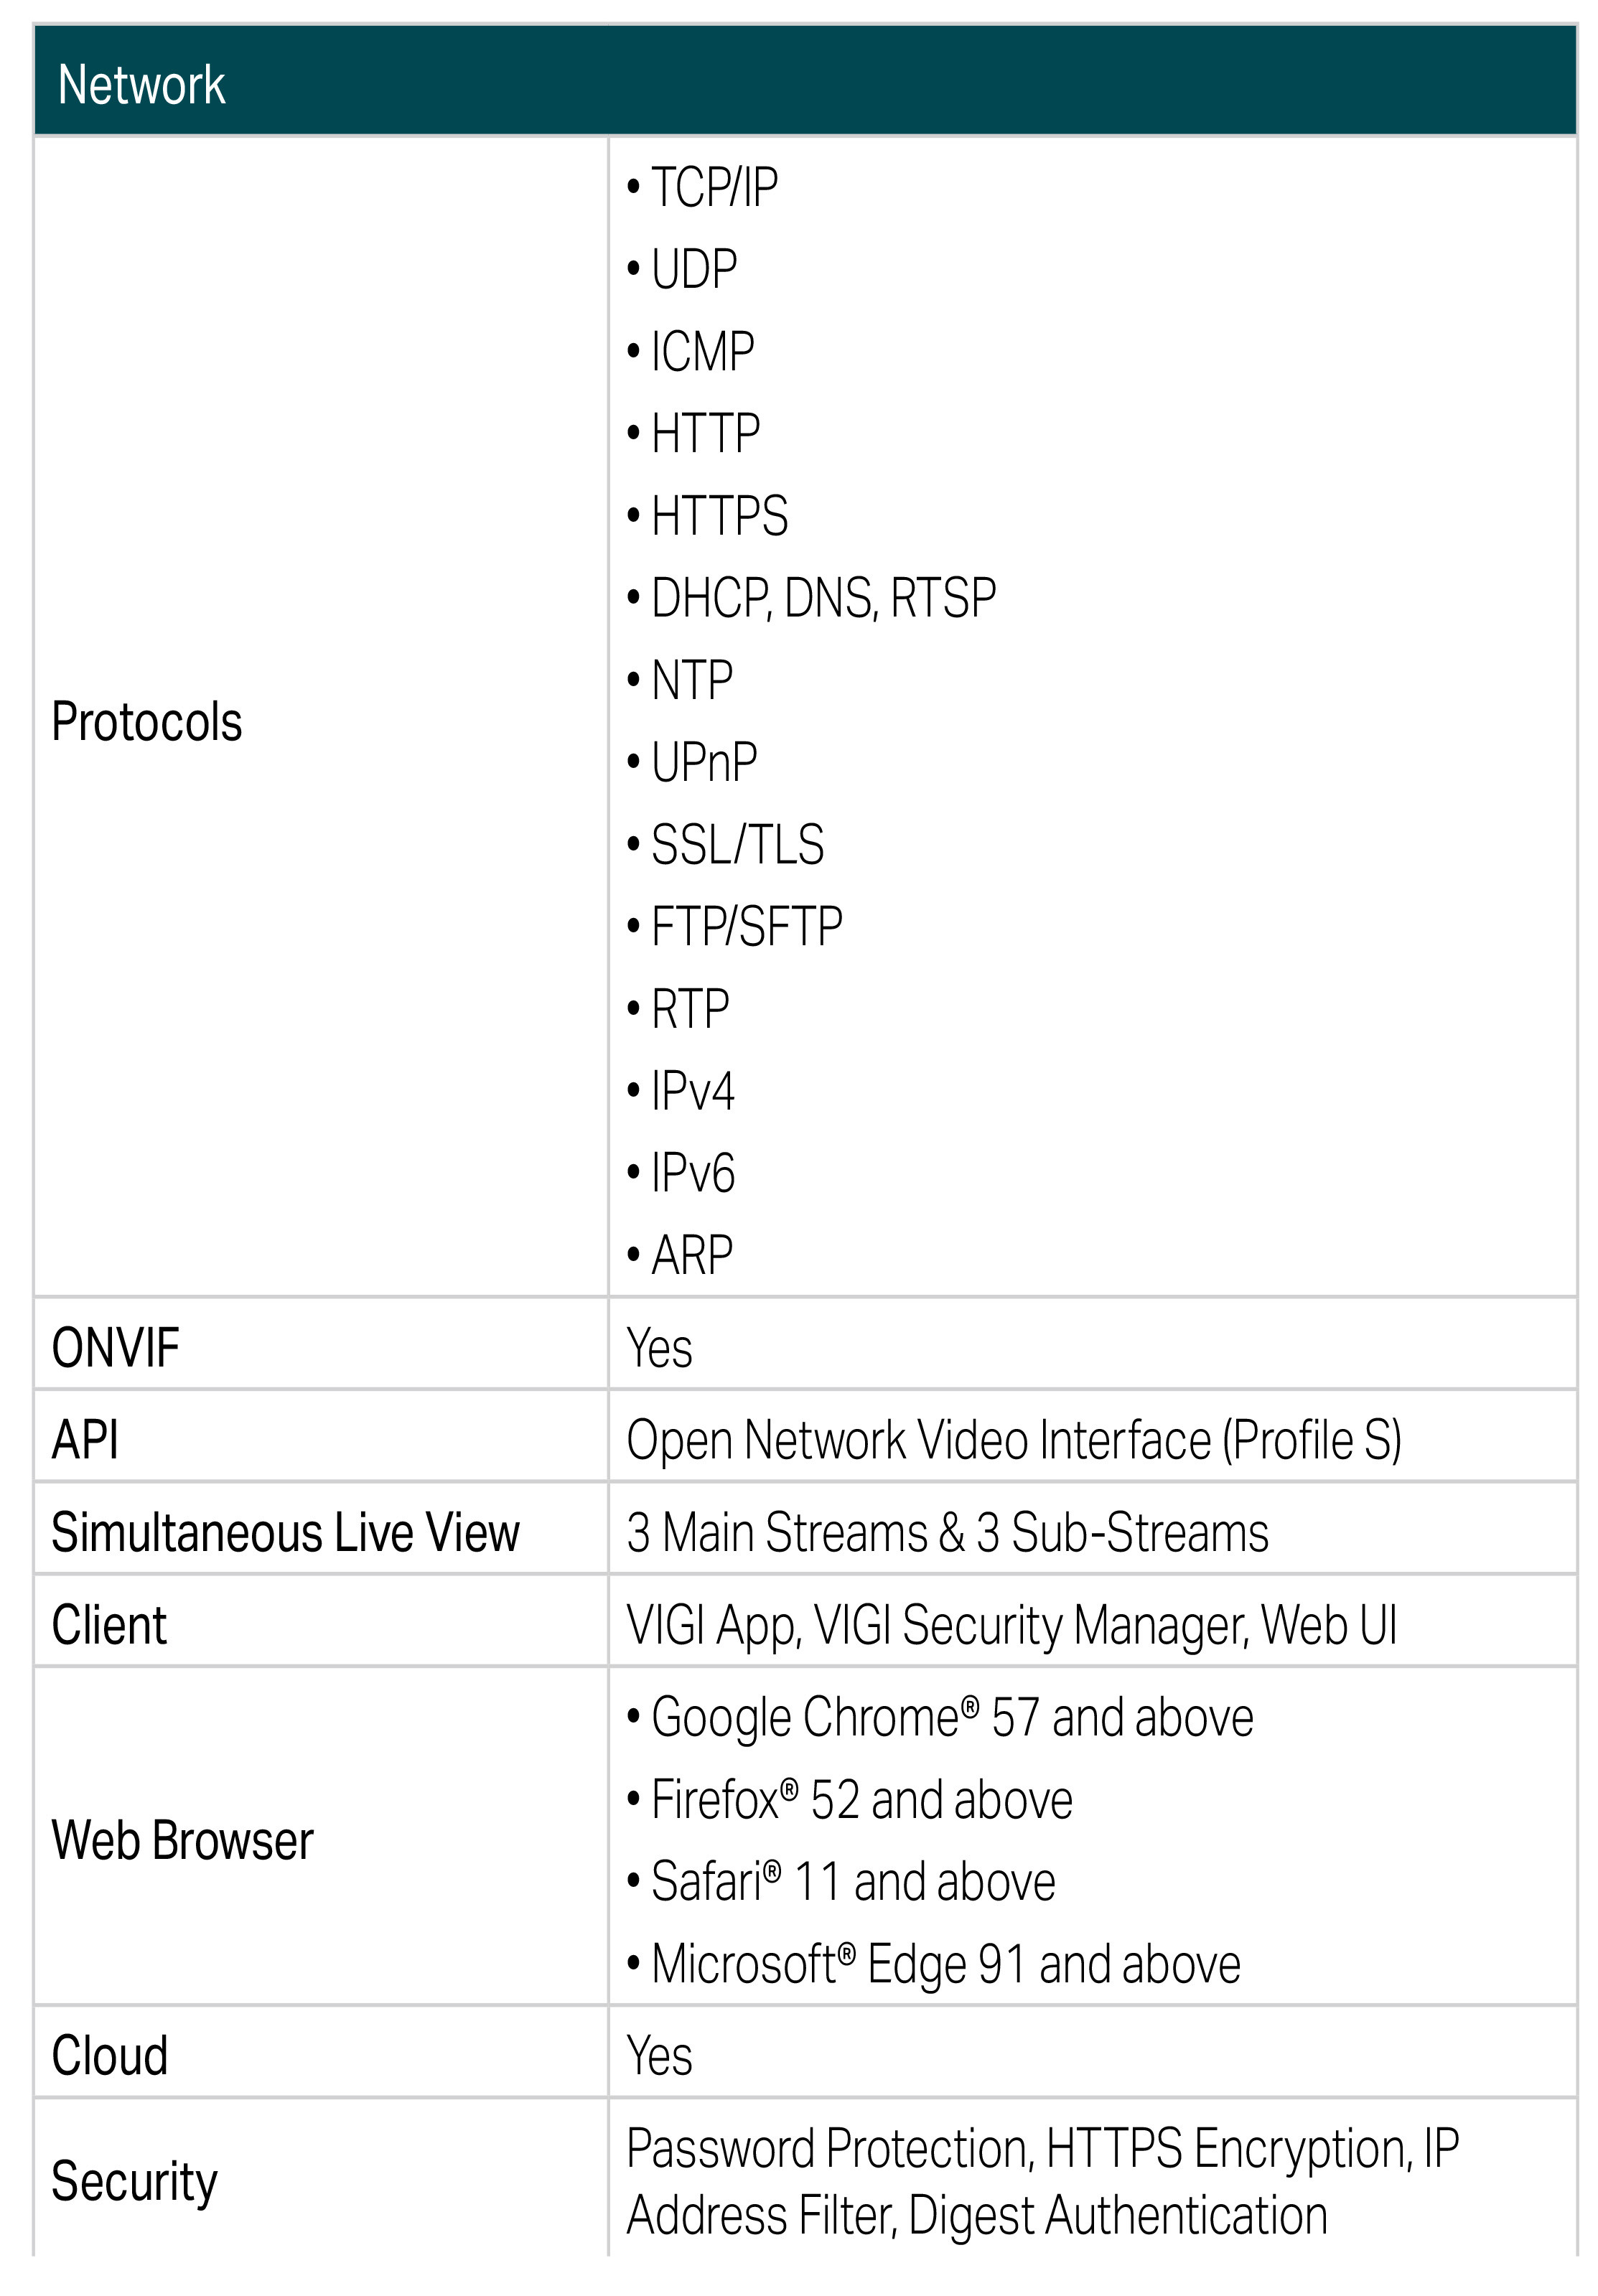Select the DHCP, DNS, RTSP line
This screenshot has width=1598, height=2296.
click(822, 598)
